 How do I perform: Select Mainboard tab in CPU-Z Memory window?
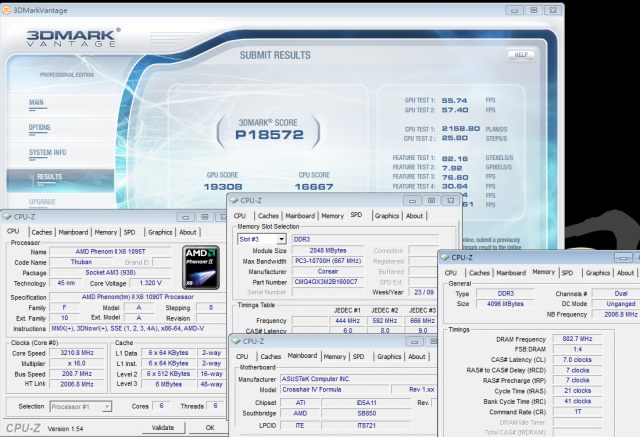pyautogui.click(x=511, y=273)
